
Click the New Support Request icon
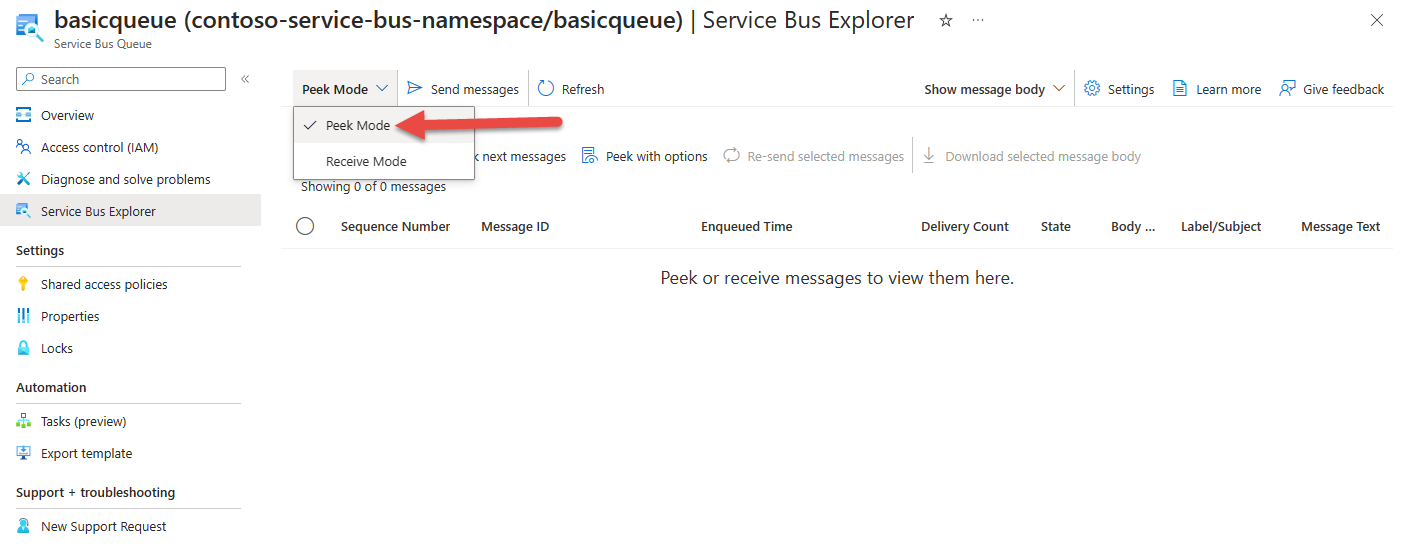(x=24, y=526)
